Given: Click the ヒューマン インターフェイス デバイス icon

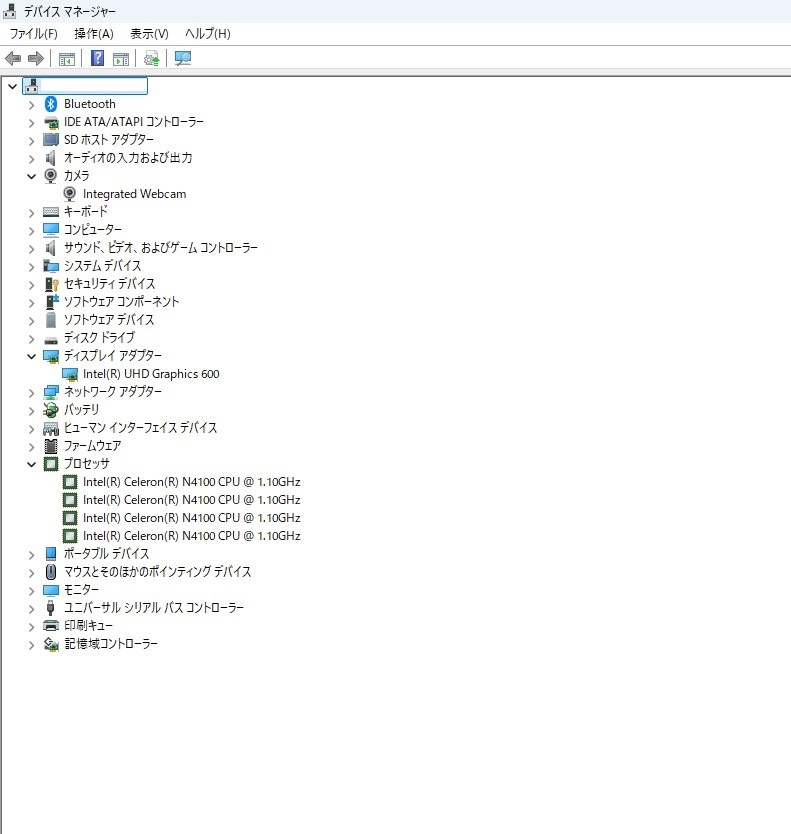Looking at the screenshot, I should (51, 428).
